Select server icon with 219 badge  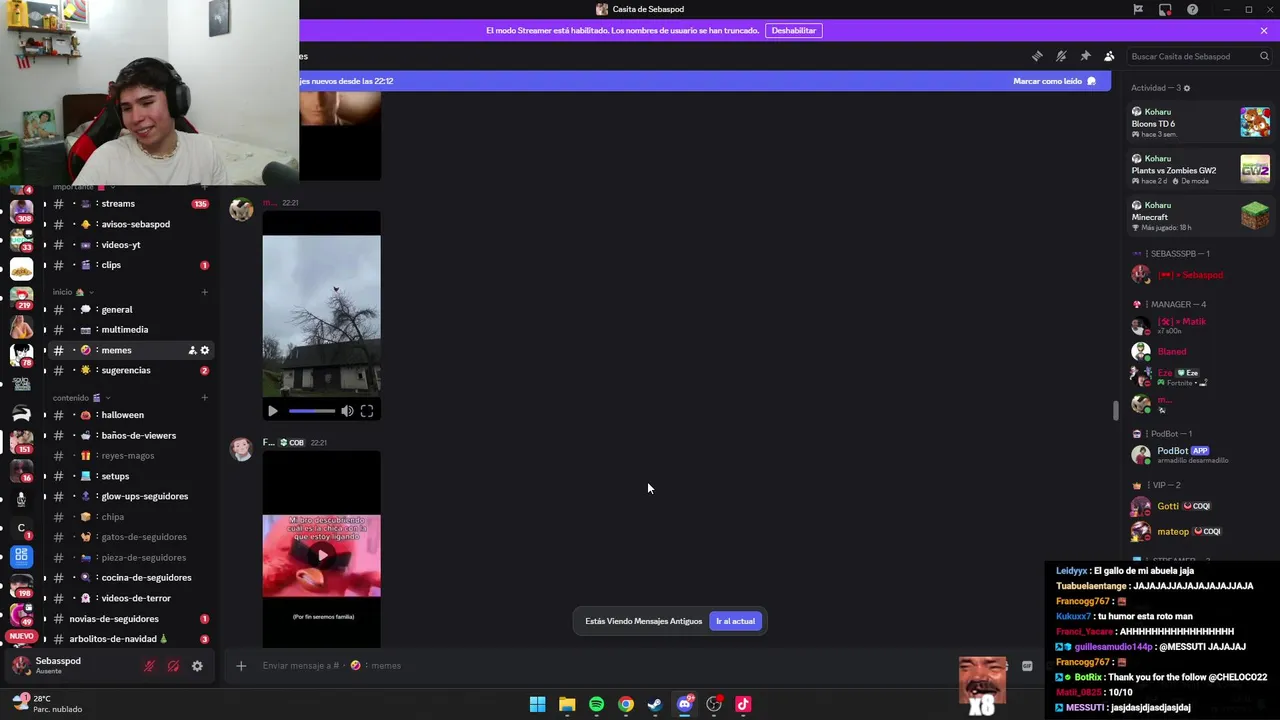[21, 297]
